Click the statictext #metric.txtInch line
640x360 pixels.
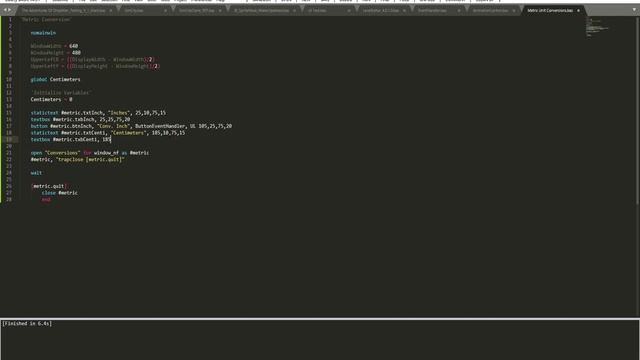[98, 113]
